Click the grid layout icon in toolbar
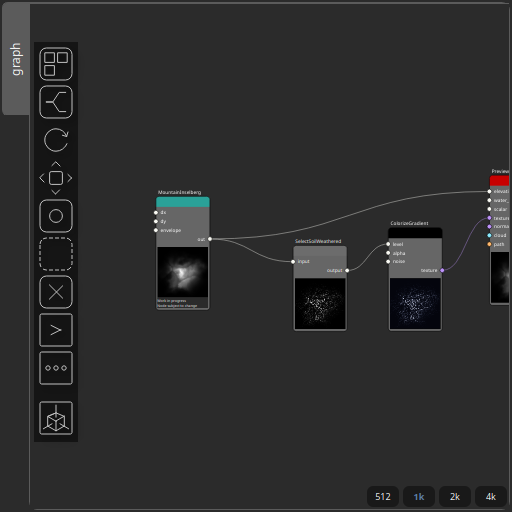The image size is (512, 512). (56, 64)
